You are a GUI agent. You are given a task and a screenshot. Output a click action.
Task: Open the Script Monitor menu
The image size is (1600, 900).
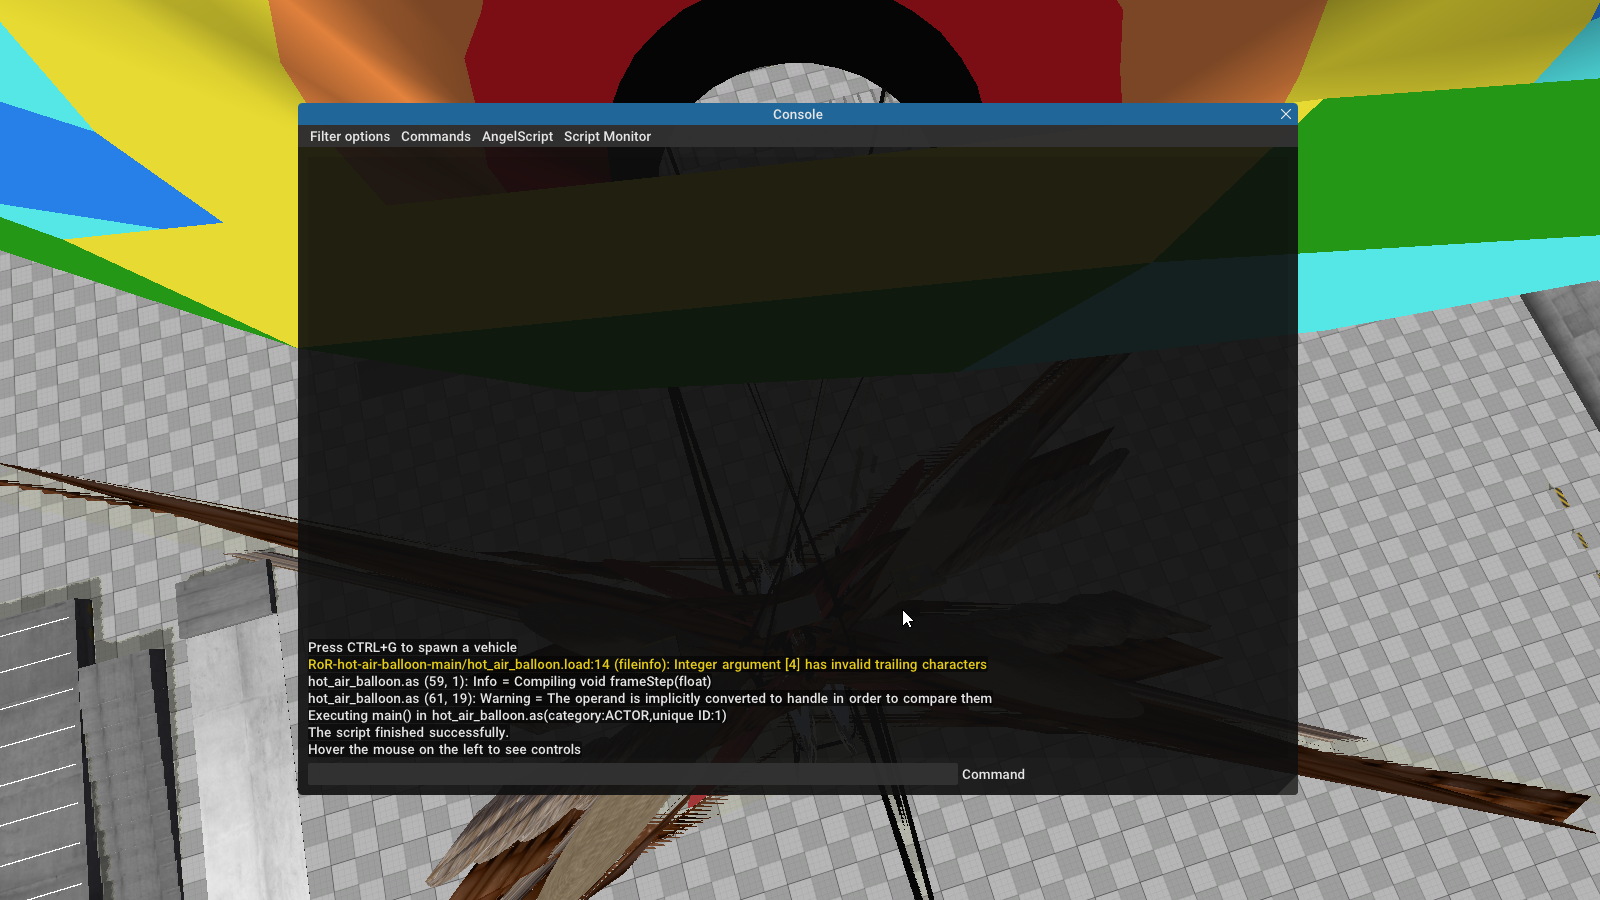[607, 137]
